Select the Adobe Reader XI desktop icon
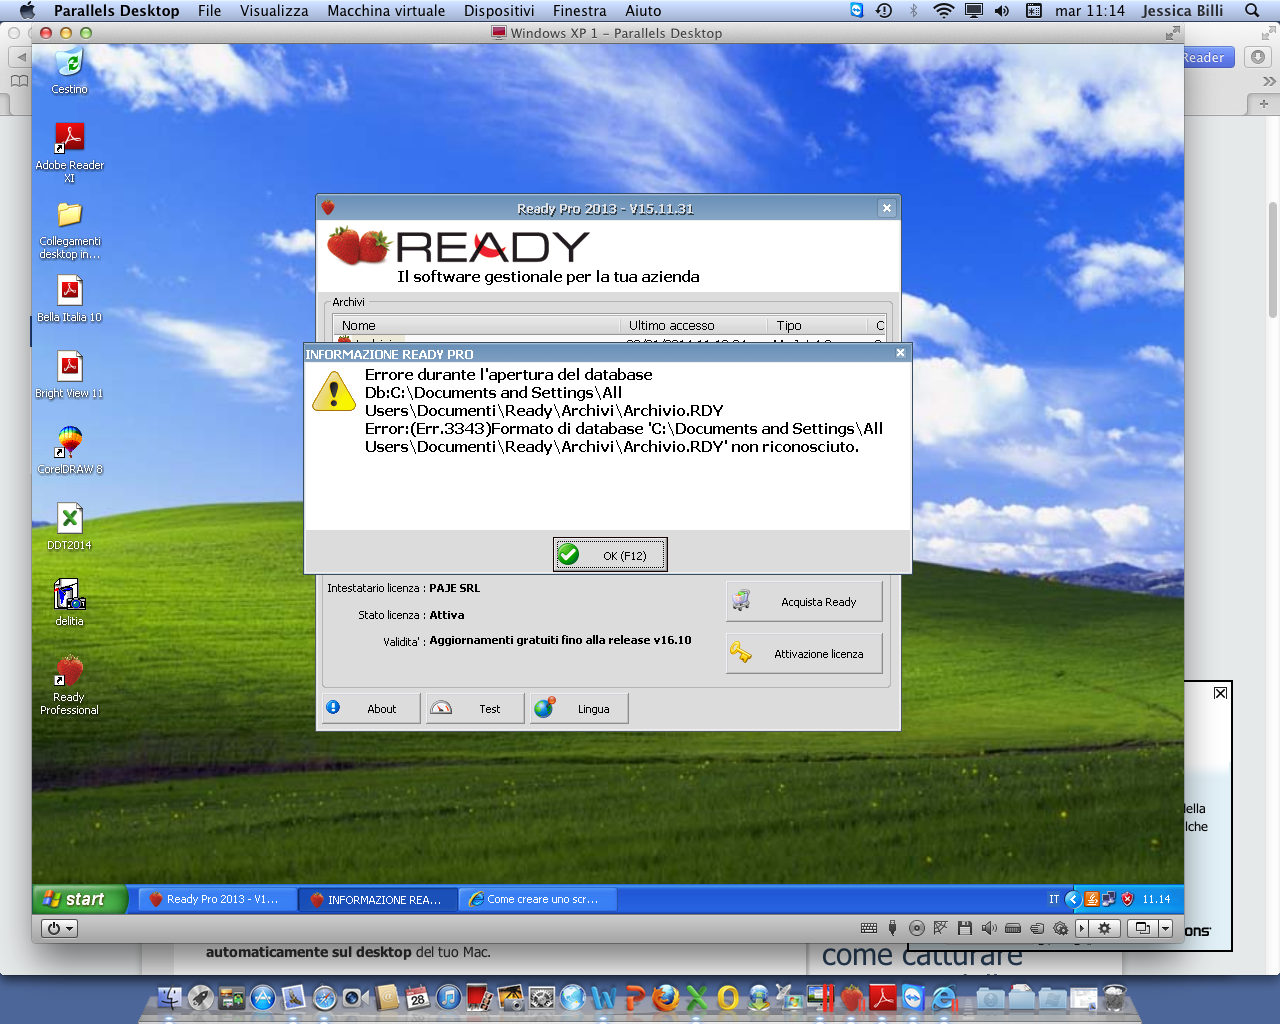This screenshot has height=1024, width=1280. pos(70,152)
